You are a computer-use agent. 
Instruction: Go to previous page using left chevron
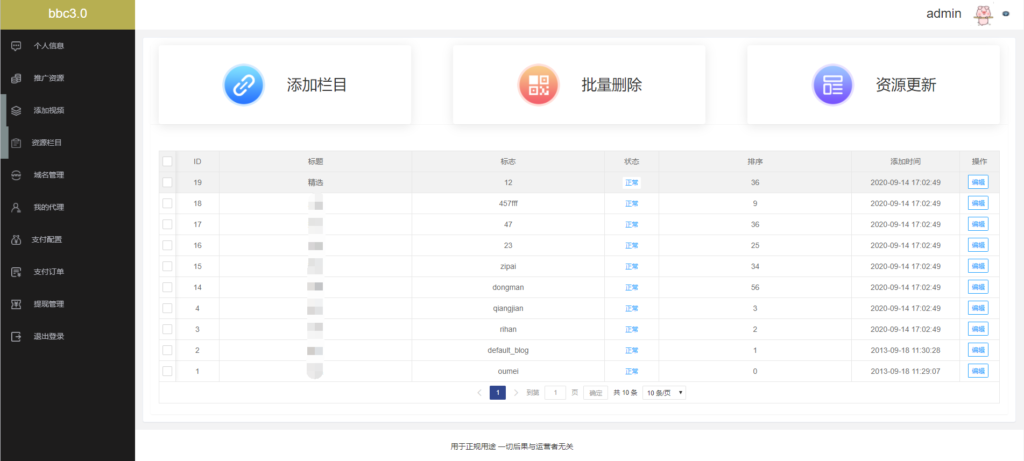click(x=479, y=393)
